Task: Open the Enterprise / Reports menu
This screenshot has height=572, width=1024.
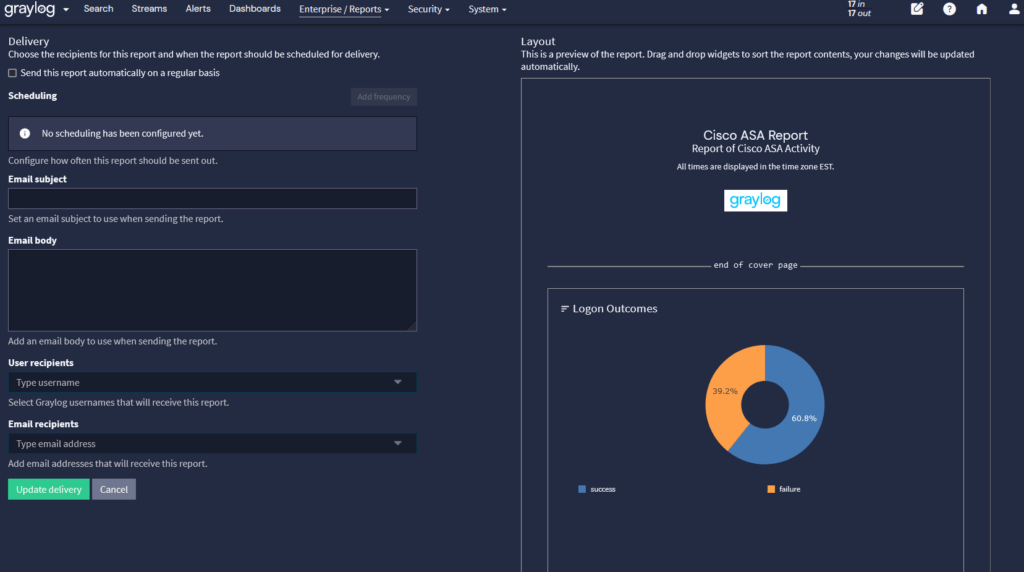Action: click(x=344, y=9)
